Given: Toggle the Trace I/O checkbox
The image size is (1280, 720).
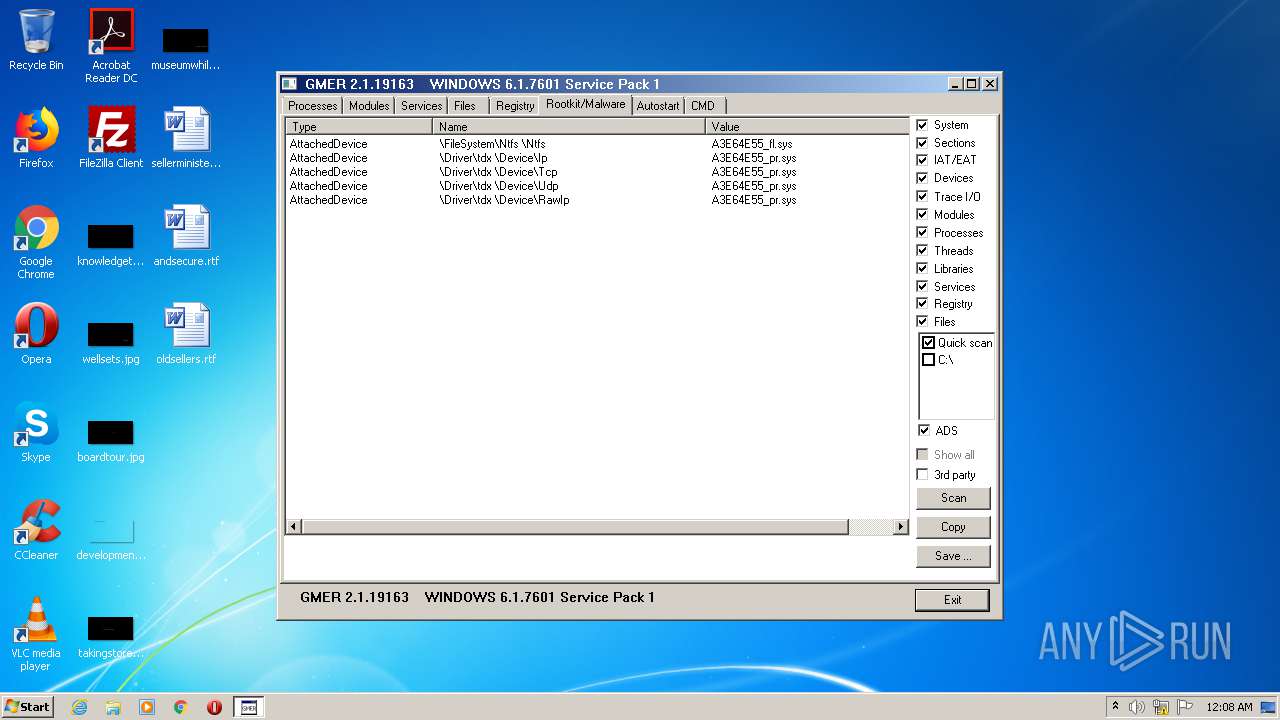Looking at the screenshot, I should coord(922,196).
